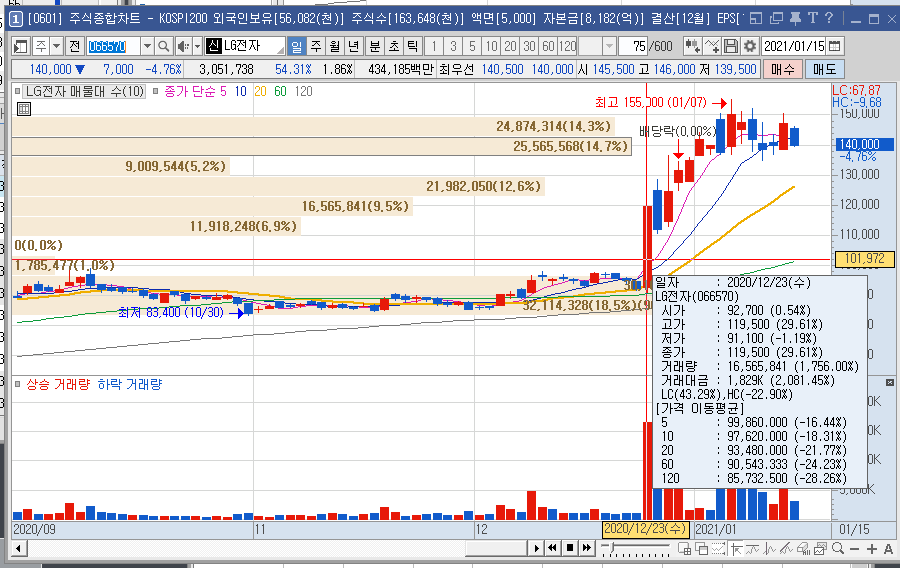Open the calendar date picker icon
This screenshot has width=900, height=568.
(x=835, y=46)
